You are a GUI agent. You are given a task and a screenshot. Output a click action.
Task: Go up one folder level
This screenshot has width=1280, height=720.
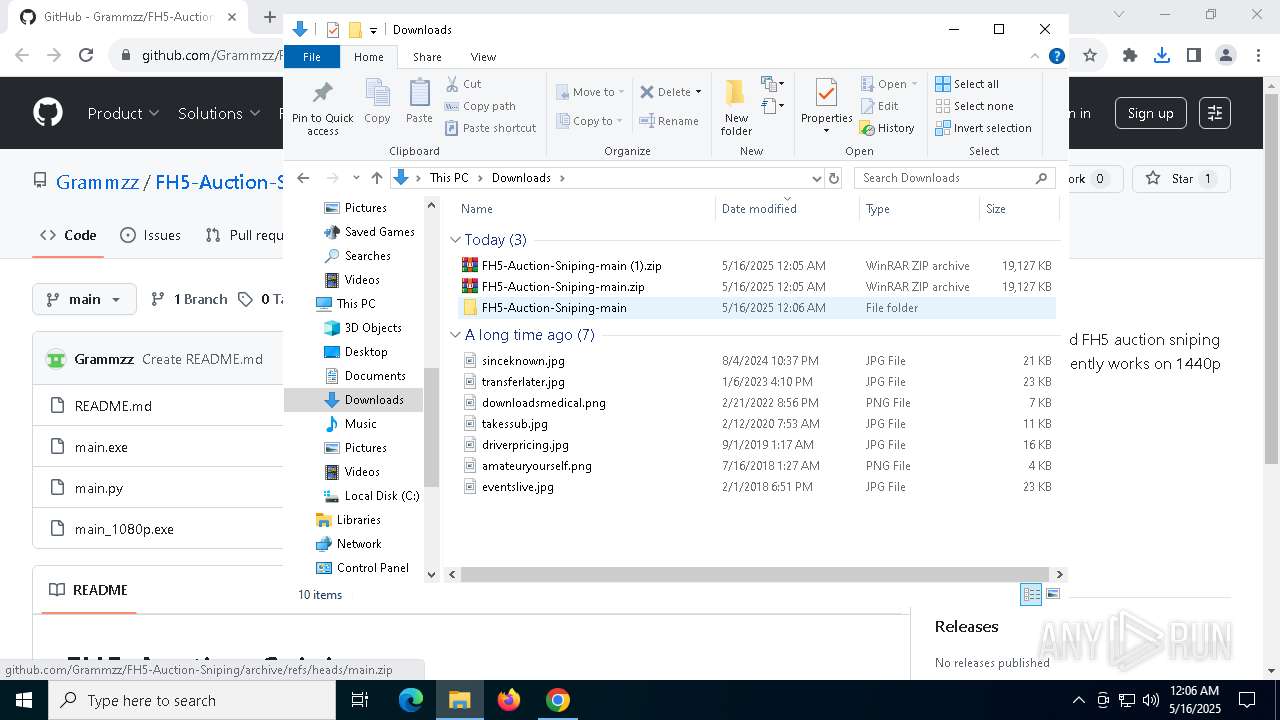(x=376, y=178)
